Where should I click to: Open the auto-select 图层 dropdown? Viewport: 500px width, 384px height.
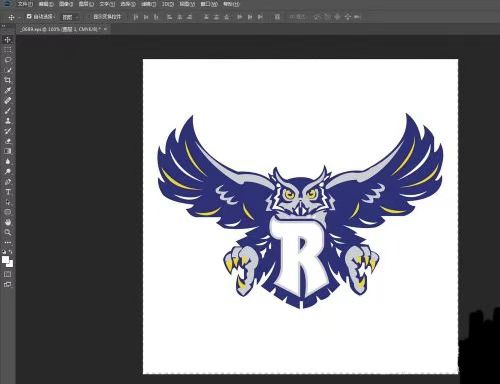(71, 17)
